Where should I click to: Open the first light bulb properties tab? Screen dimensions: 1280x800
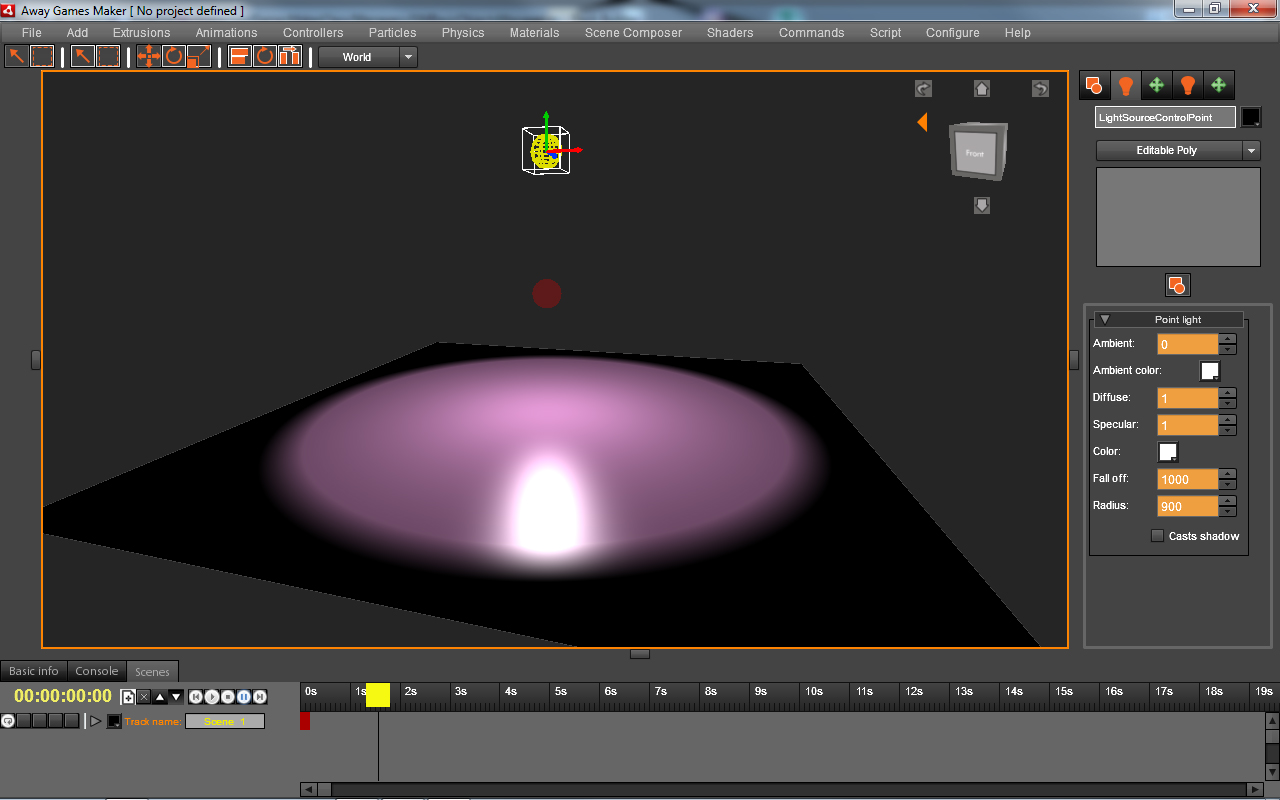click(1125, 86)
